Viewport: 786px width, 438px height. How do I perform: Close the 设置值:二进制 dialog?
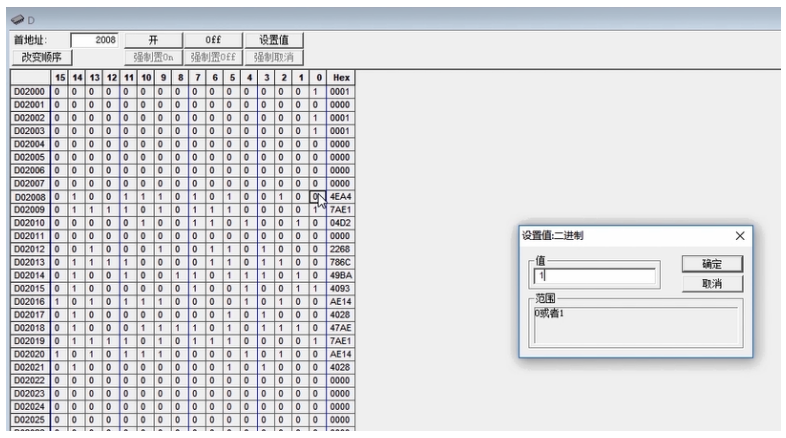pyautogui.click(x=740, y=235)
